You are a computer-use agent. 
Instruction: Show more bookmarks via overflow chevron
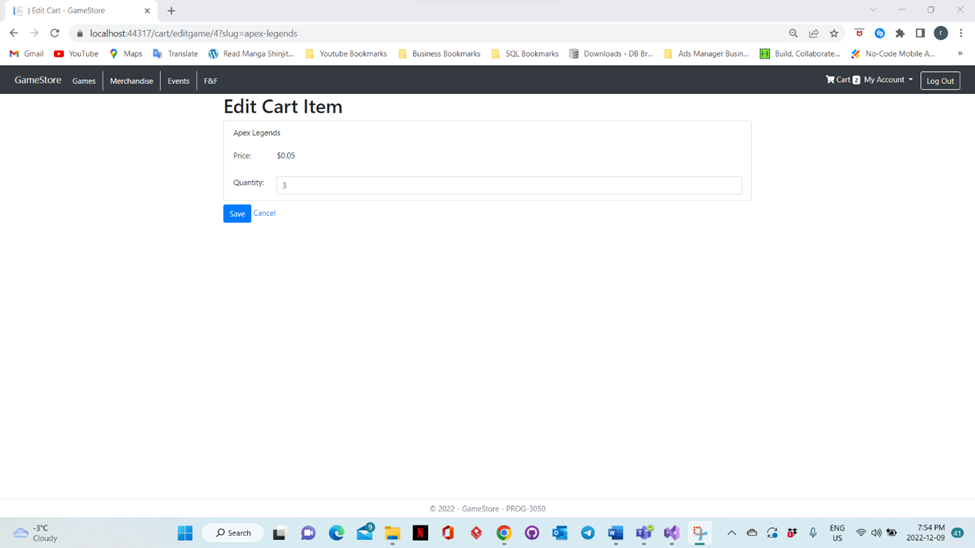coord(960,53)
